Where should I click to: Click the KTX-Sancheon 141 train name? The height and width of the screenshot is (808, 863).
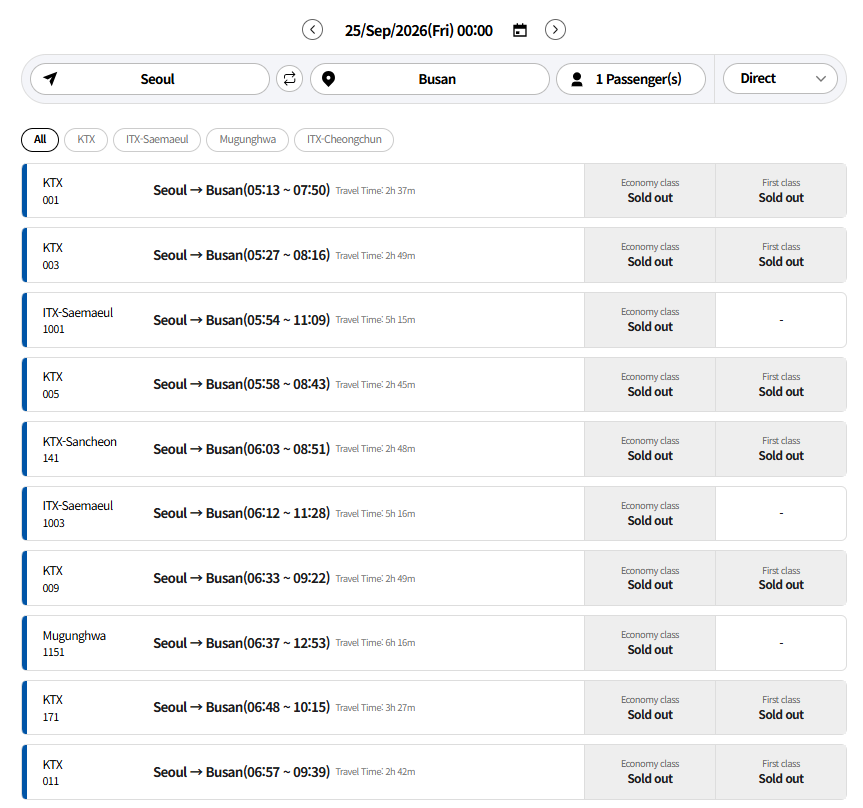click(x=80, y=449)
